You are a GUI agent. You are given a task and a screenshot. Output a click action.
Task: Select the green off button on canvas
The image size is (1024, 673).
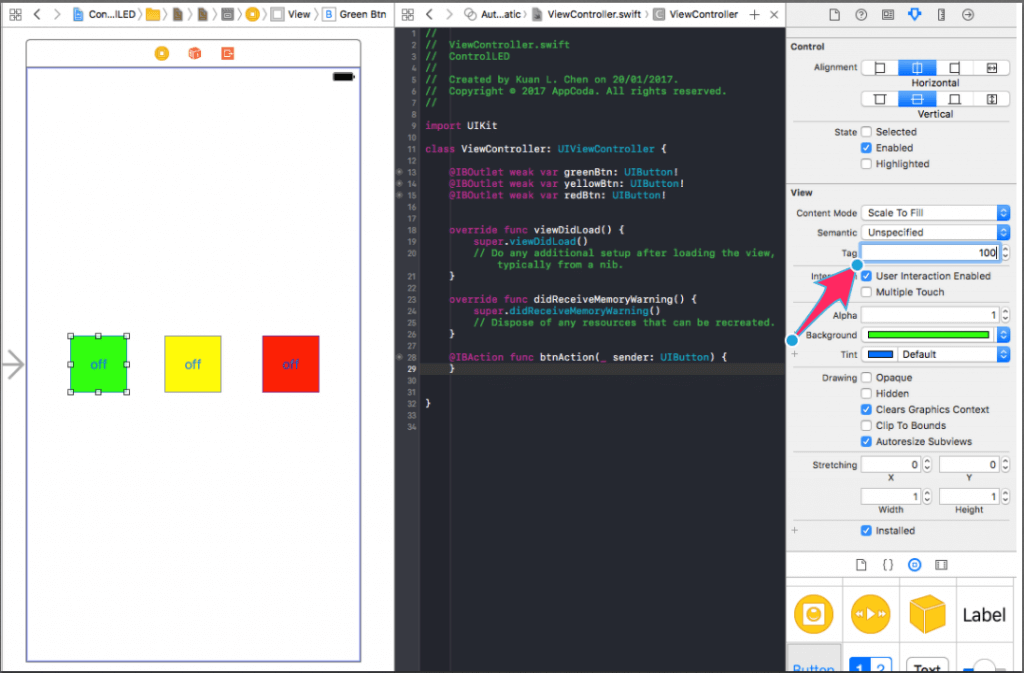pos(99,364)
